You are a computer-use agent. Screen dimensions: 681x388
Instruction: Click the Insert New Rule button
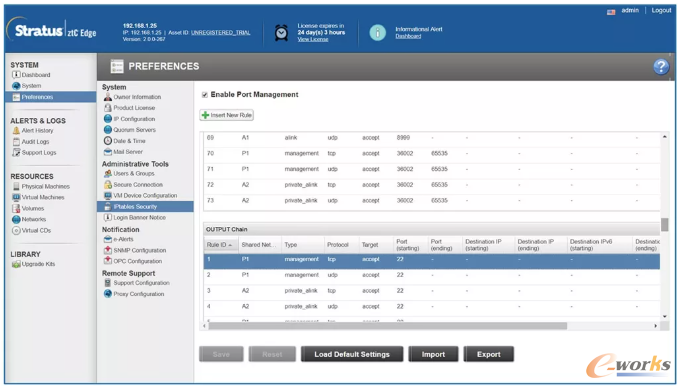point(226,115)
